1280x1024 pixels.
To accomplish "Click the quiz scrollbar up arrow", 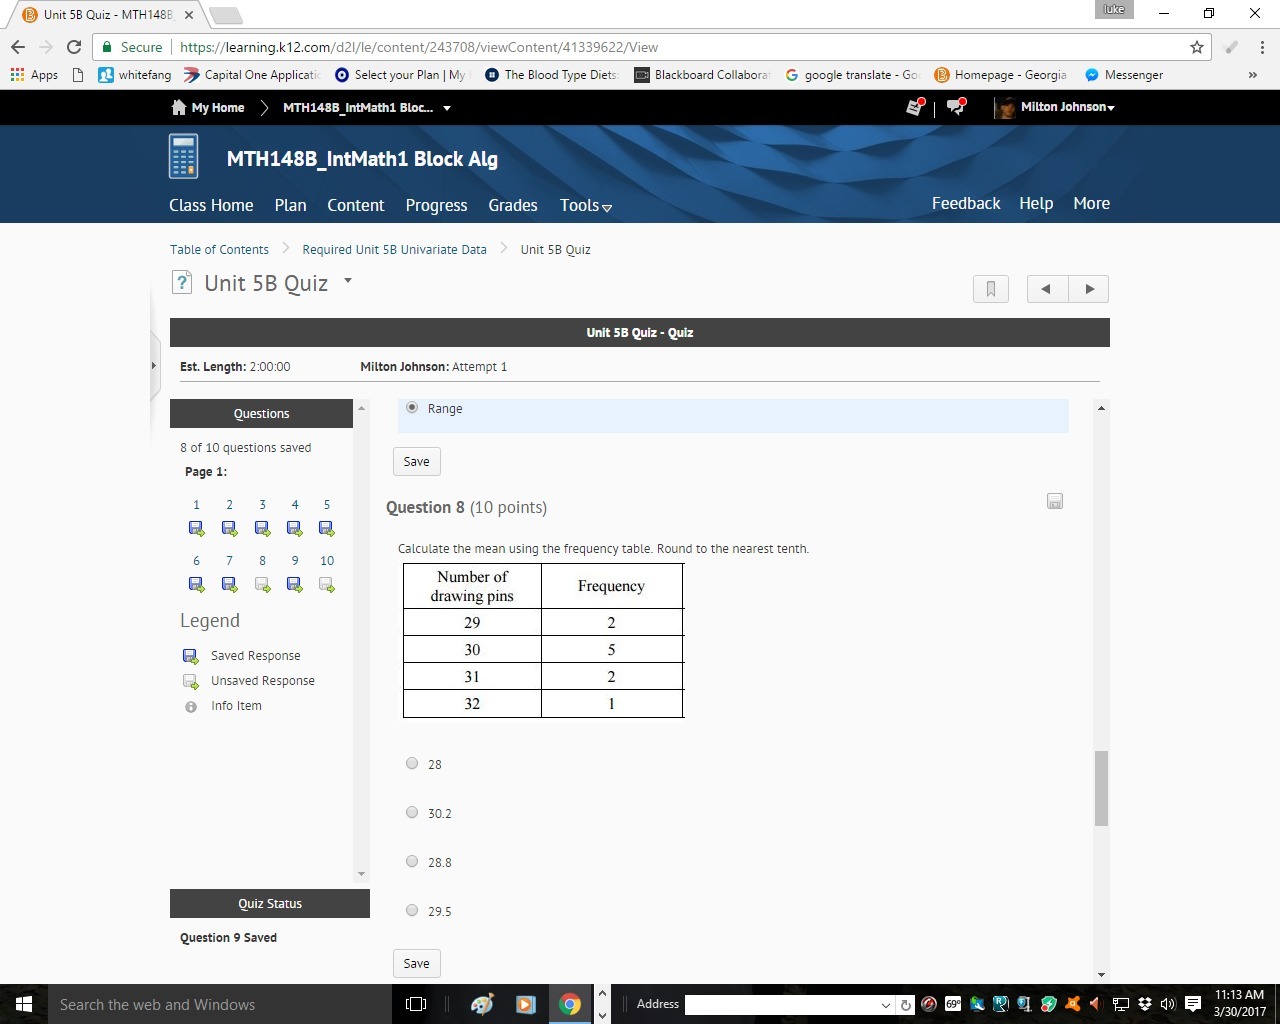I will 1101,408.
